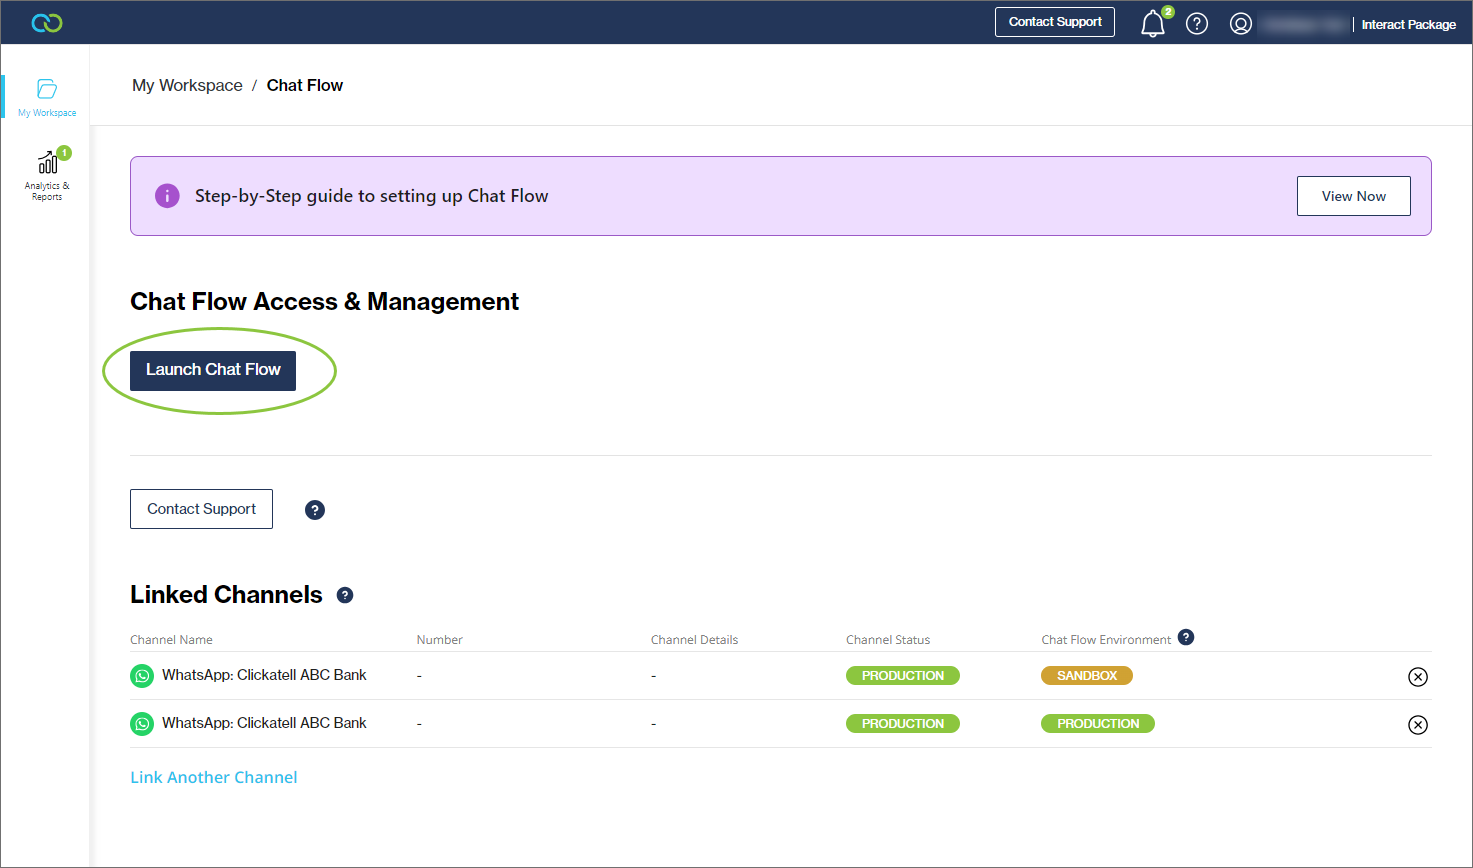Open the help icon in the top bar
The width and height of the screenshot is (1473, 868).
tap(1197, 23)
